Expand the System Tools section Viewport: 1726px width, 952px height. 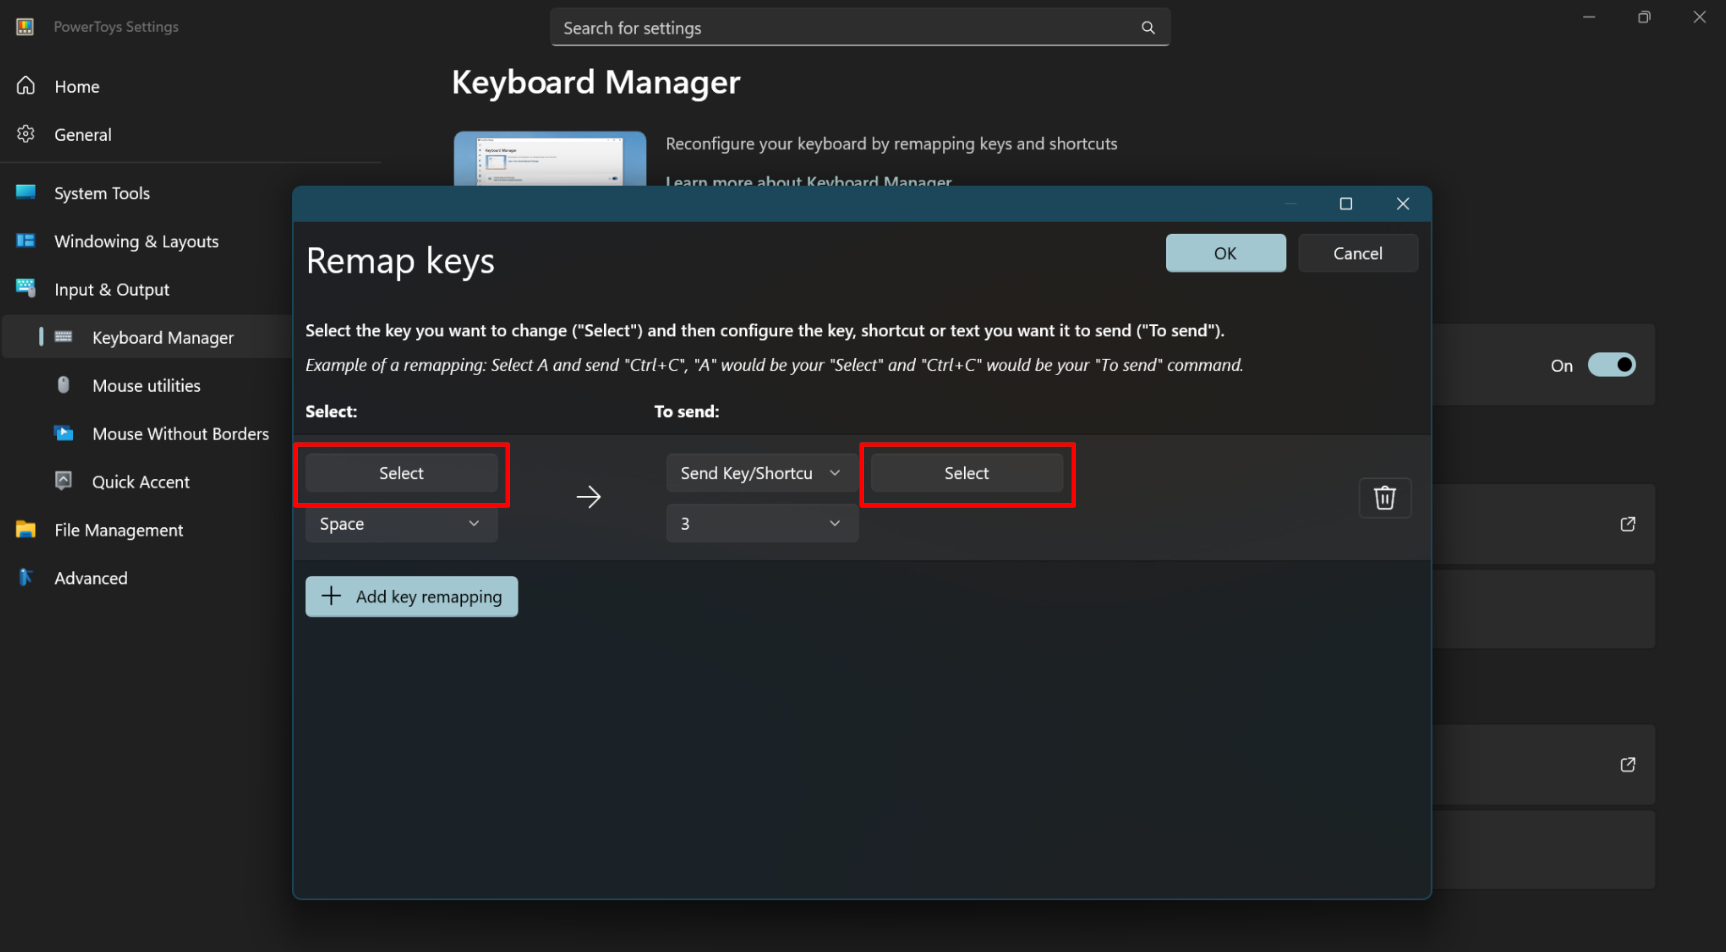[x=102, y=193]
